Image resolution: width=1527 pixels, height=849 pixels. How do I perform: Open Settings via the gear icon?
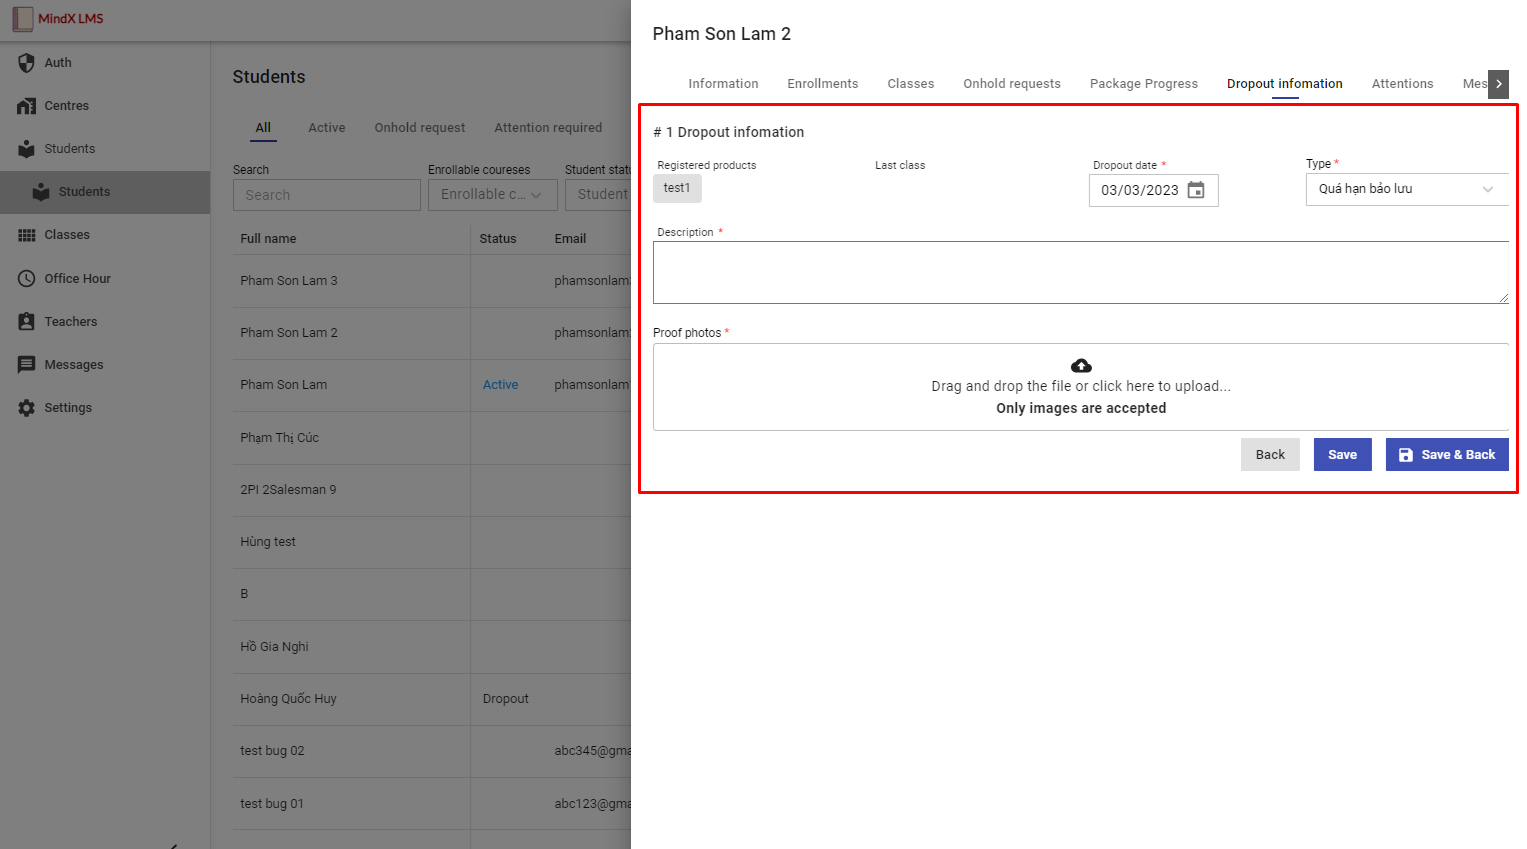[27, 408]
